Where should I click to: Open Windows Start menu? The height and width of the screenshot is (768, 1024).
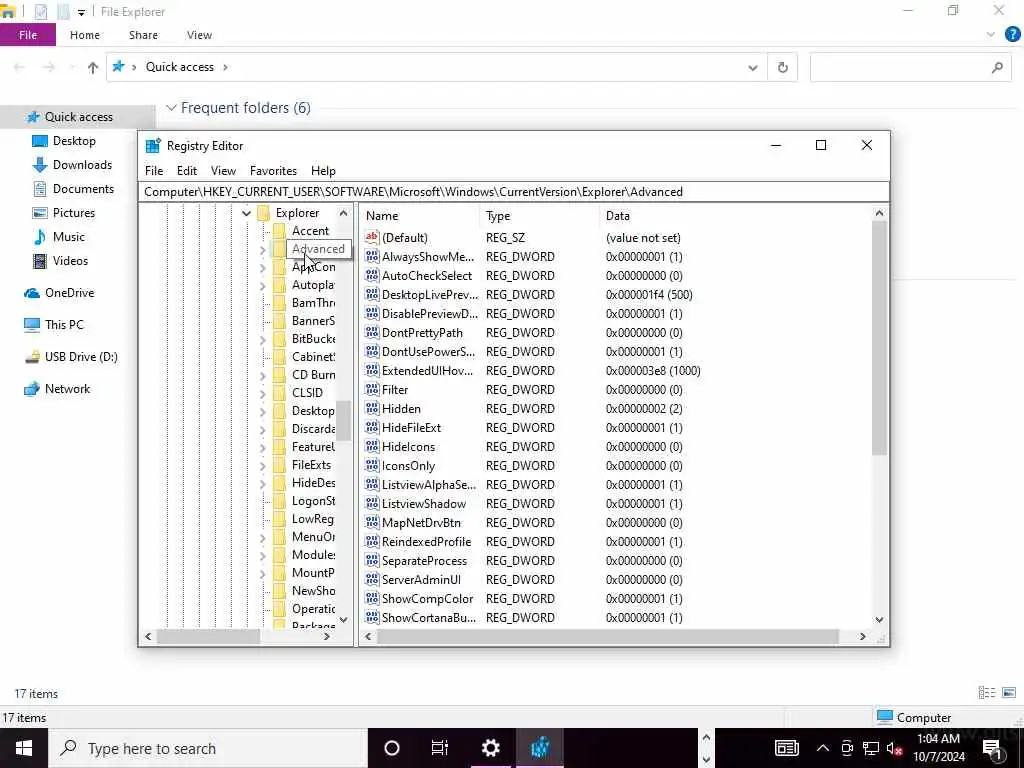point(24,748)
